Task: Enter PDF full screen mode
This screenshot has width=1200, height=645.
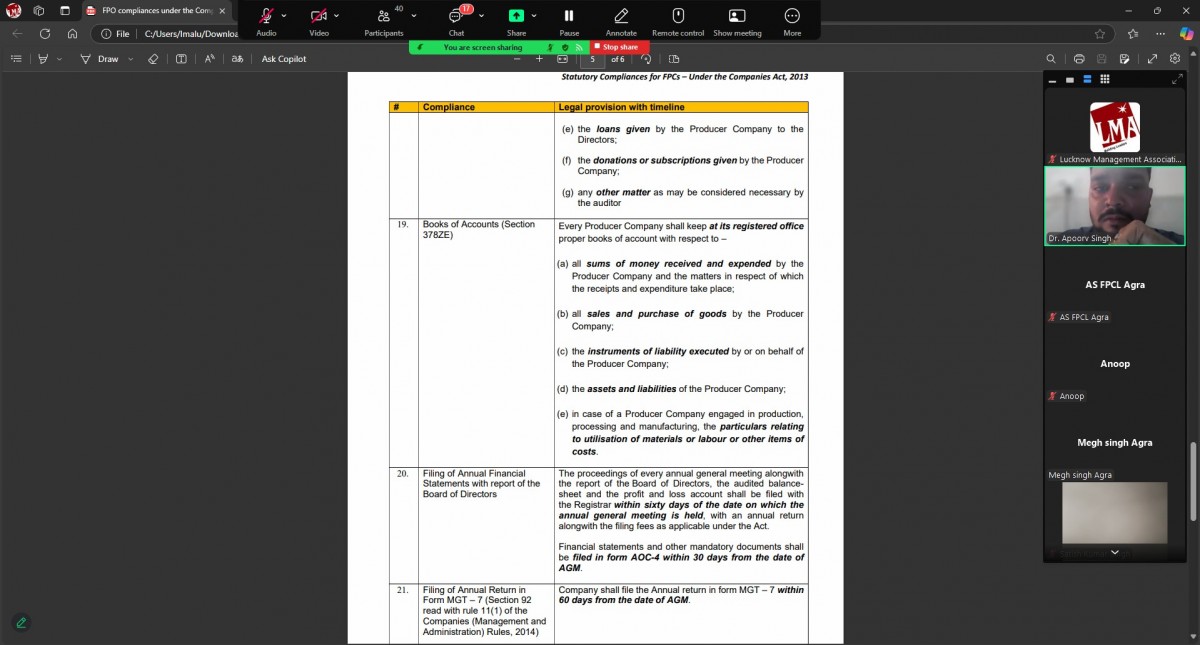Action: coord(1152,59)
